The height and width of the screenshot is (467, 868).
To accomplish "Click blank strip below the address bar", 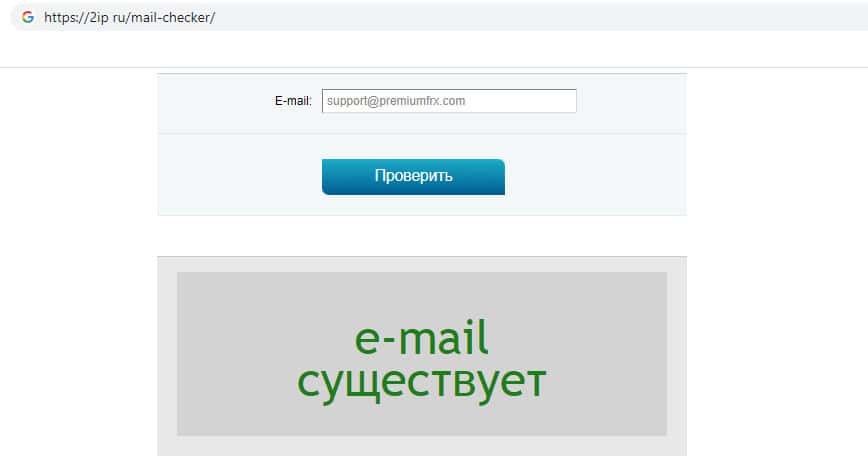I will pos(434,49).
